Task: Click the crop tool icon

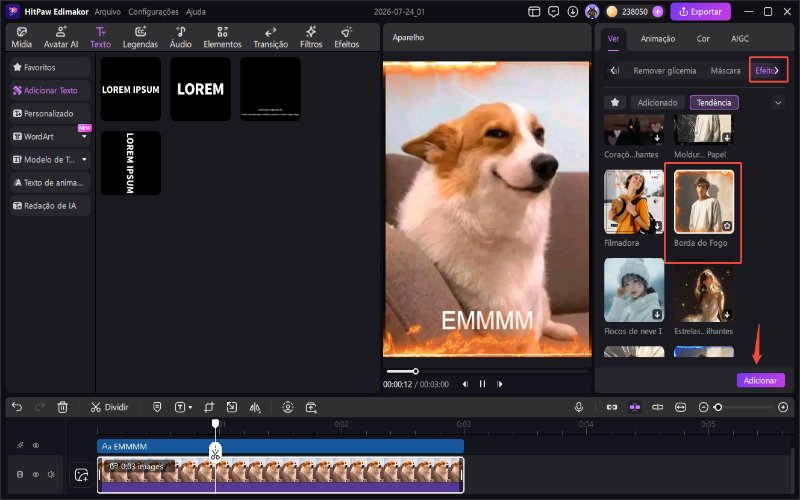Action: coord(209,407)
